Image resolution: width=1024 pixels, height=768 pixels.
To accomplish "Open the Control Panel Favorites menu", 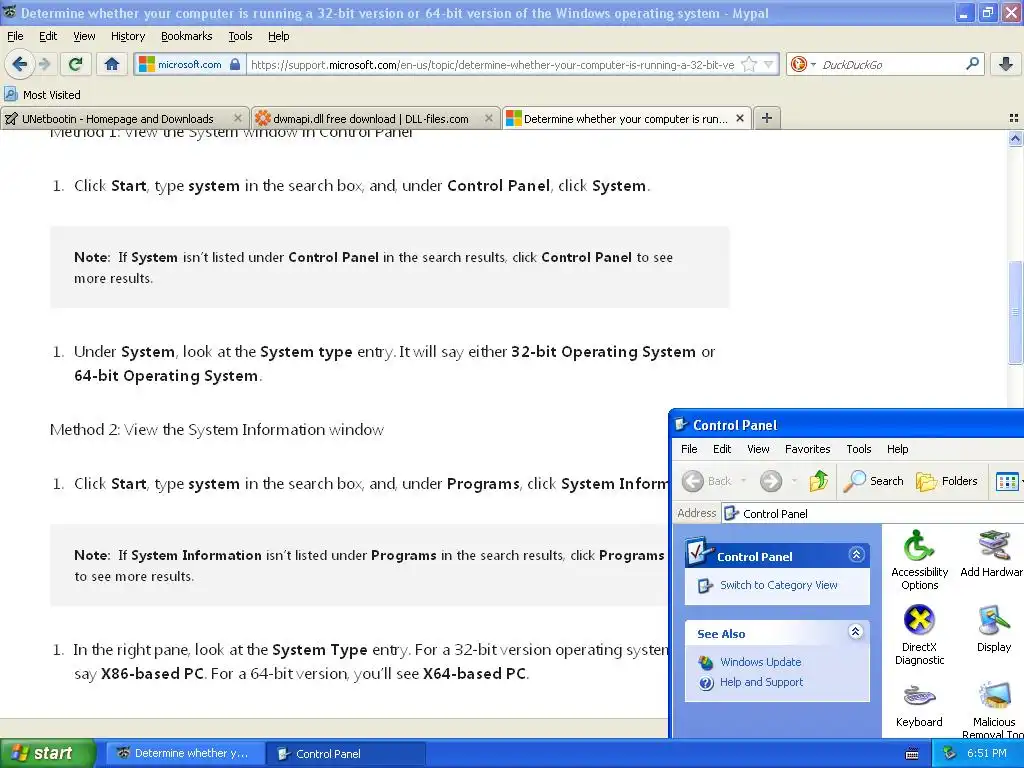I will (807, 449).
